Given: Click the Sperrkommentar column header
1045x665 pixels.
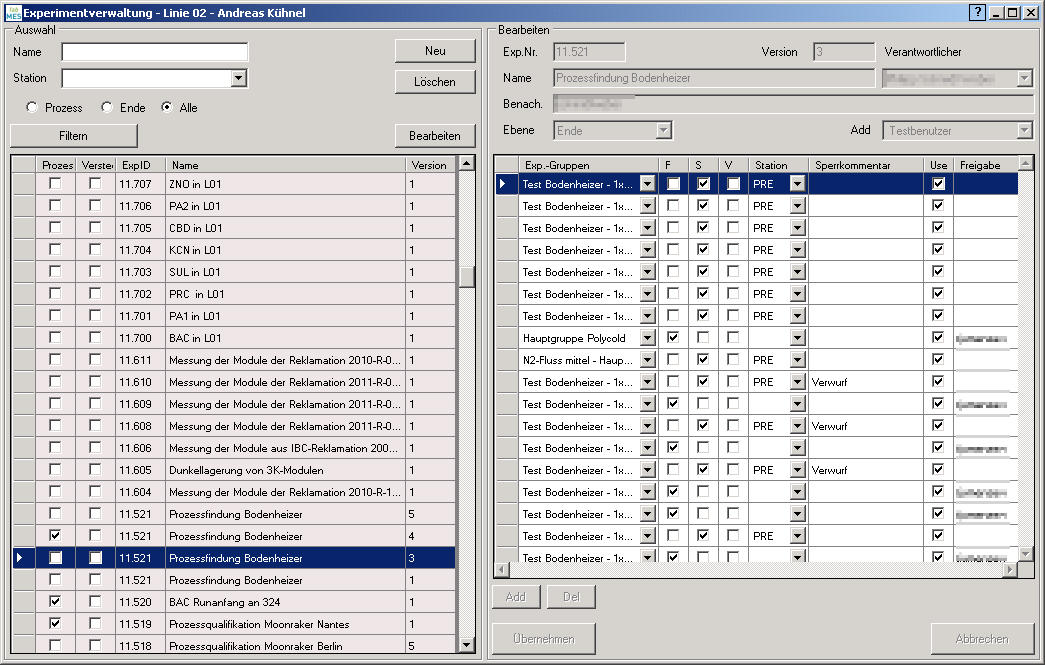Looking at the screenshot, I should click(865, 165).
